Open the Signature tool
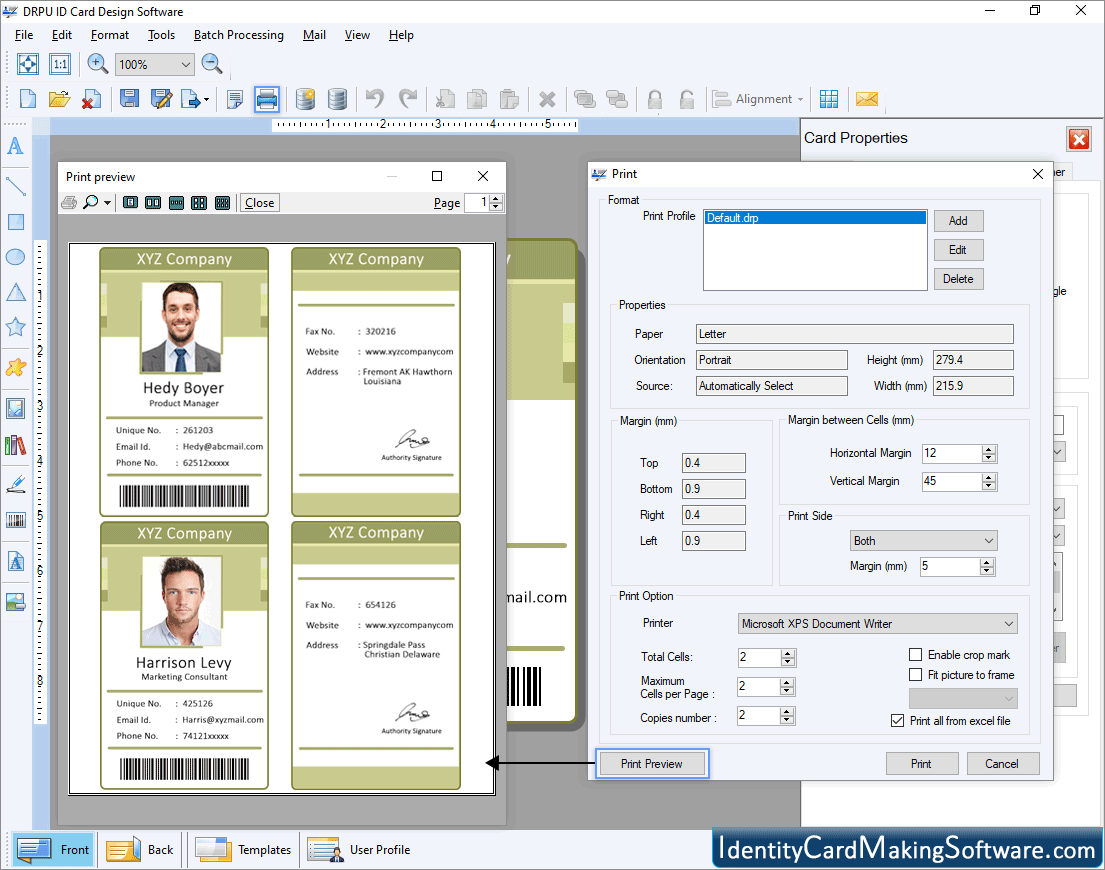Viewport: 1105px width, 870px height. coord(15,484)
